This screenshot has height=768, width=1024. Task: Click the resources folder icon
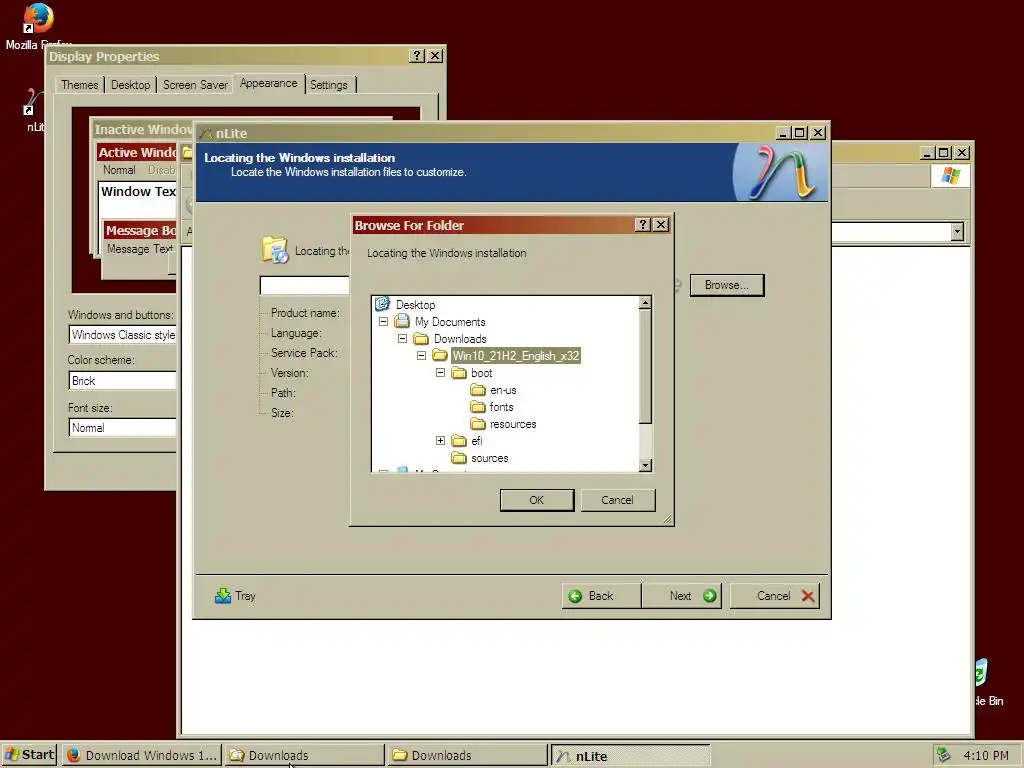pyautogui.click(x=478, y=424)
